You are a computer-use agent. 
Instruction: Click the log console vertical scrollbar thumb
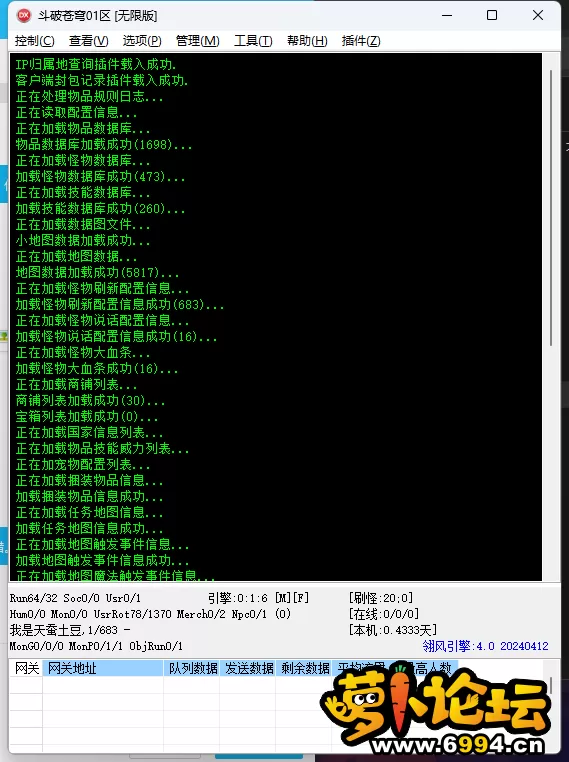(551, 208)
